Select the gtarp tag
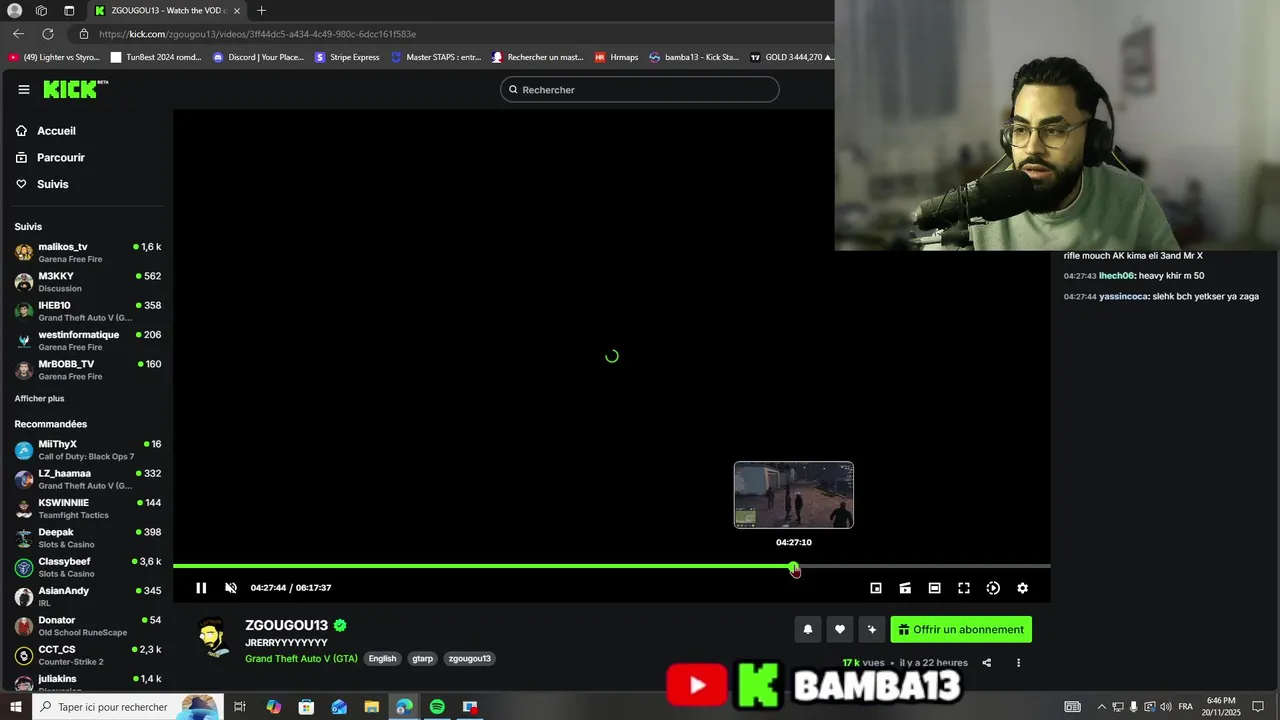1280x720 pixels. click(423, 658)
